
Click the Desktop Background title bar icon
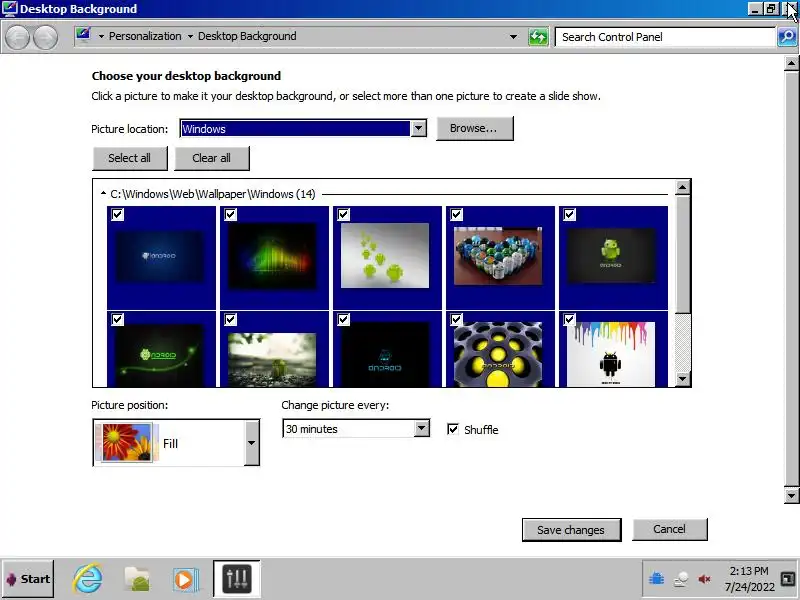[x=9, y=9]
